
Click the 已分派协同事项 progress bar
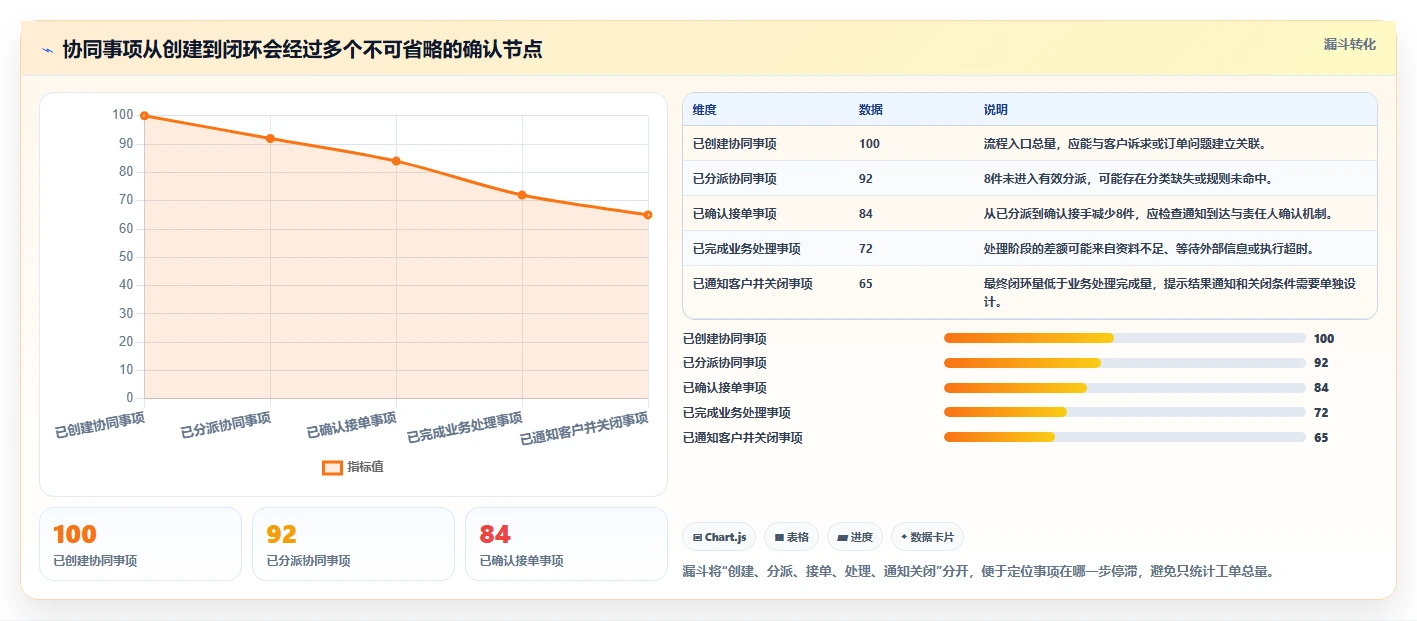point(1125,363)
